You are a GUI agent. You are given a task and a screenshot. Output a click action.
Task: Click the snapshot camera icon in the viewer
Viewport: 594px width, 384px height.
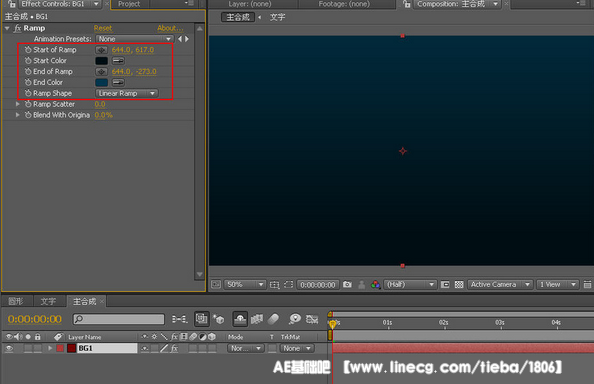pos(347,284)
